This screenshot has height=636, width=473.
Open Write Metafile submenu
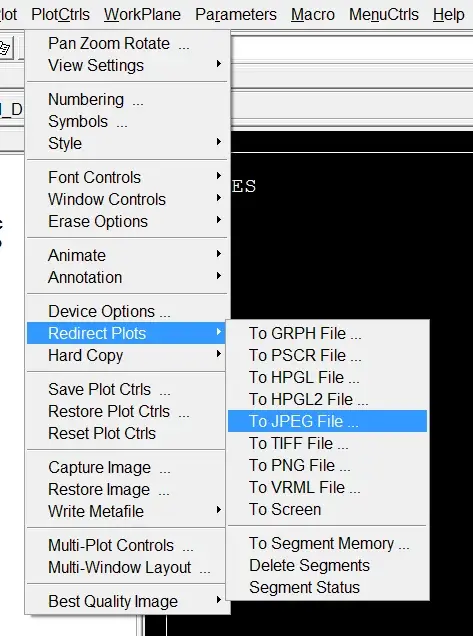[127, 511]
